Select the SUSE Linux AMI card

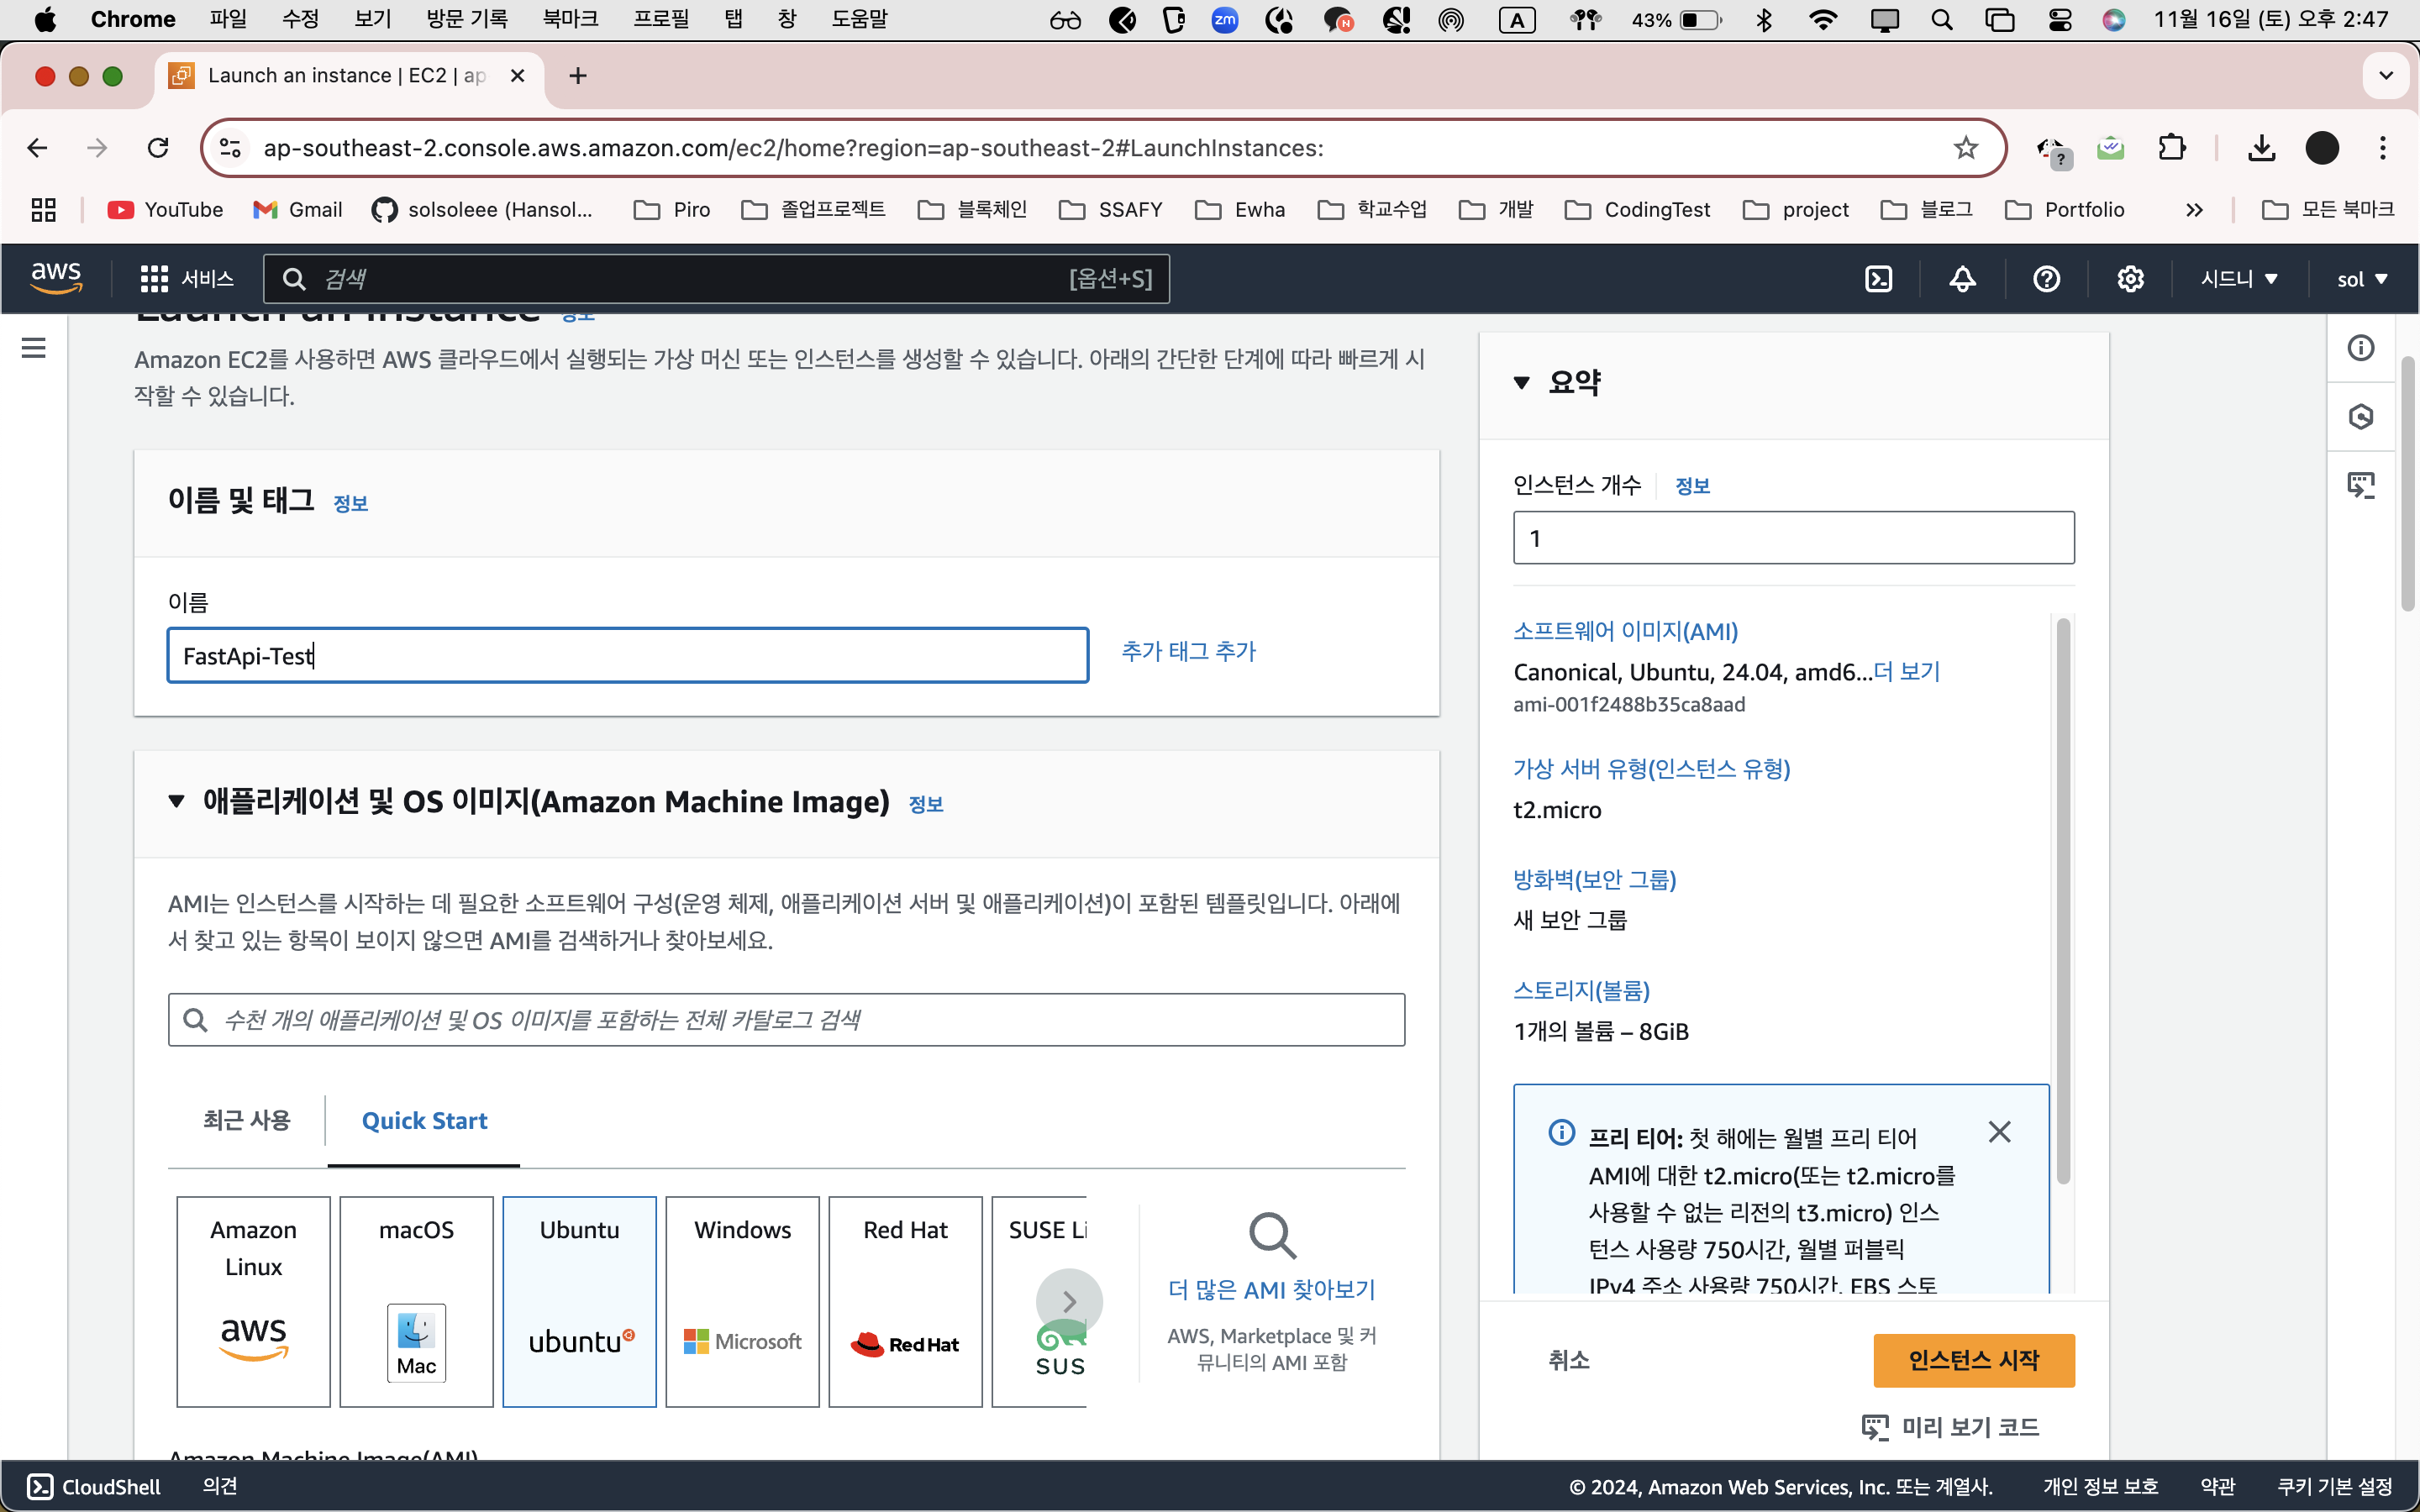pos(1040,1302)
